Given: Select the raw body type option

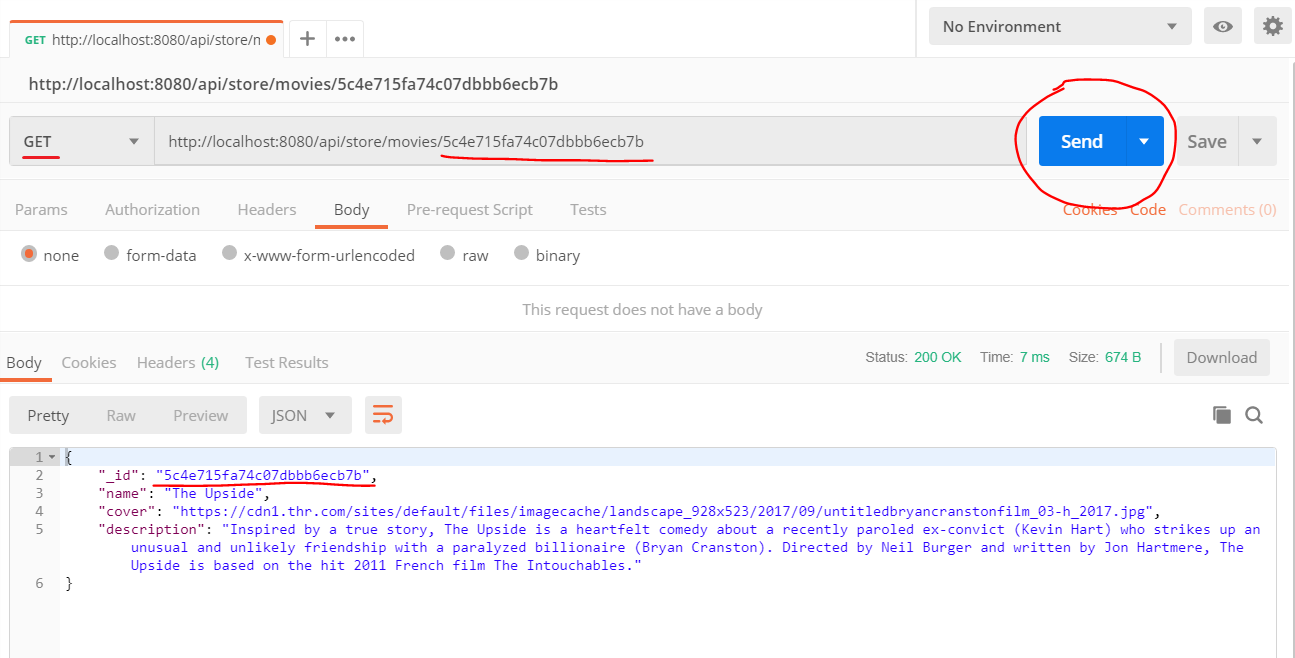Looking at the screenshot, I should tap(448, 254).
